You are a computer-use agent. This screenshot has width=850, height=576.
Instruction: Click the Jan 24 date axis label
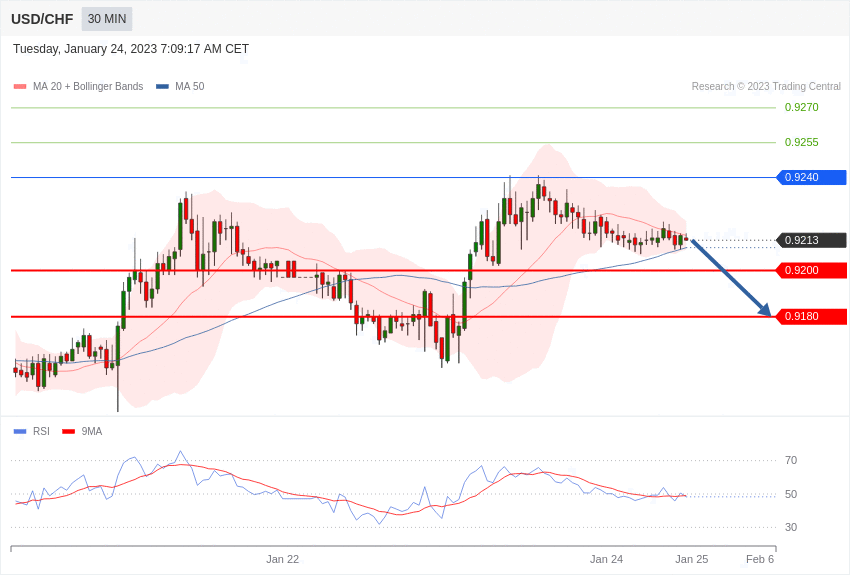coord(606,559)
